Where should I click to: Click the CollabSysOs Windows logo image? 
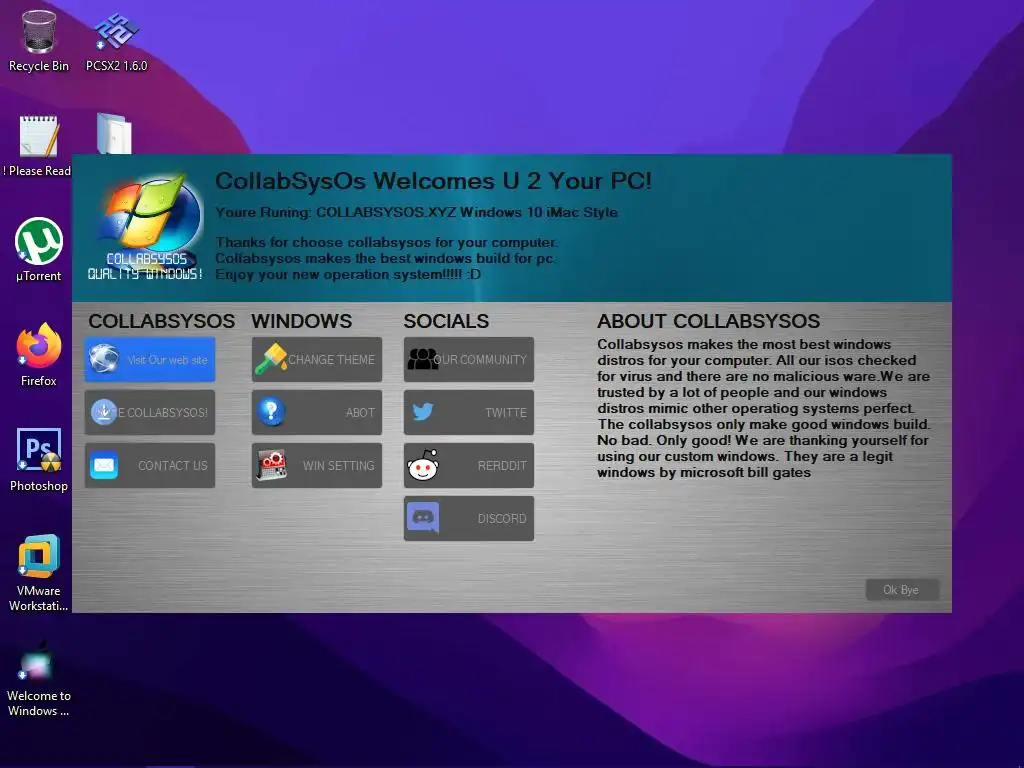click(x=145, y=227)
